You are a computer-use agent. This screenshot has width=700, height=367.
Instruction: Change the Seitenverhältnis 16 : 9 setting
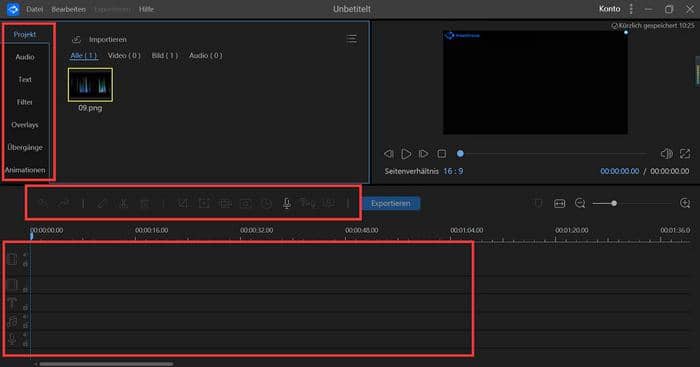coord(453,171)
